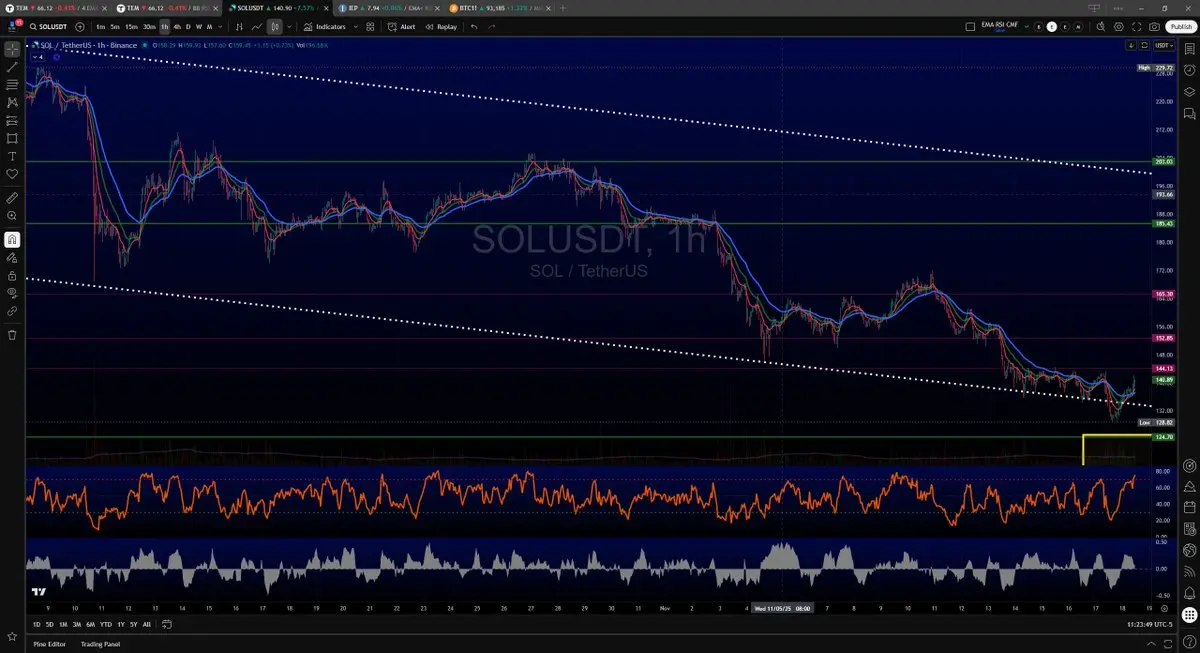Open the layout setup square icon
The height and width of the screenshot is (653, 1200).
(970, 27)
